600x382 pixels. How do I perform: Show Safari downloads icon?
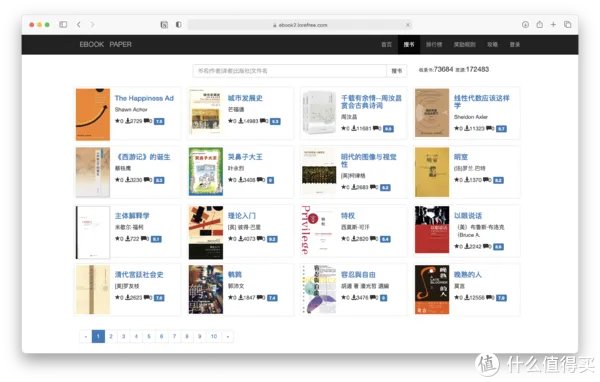coord(525,24)
